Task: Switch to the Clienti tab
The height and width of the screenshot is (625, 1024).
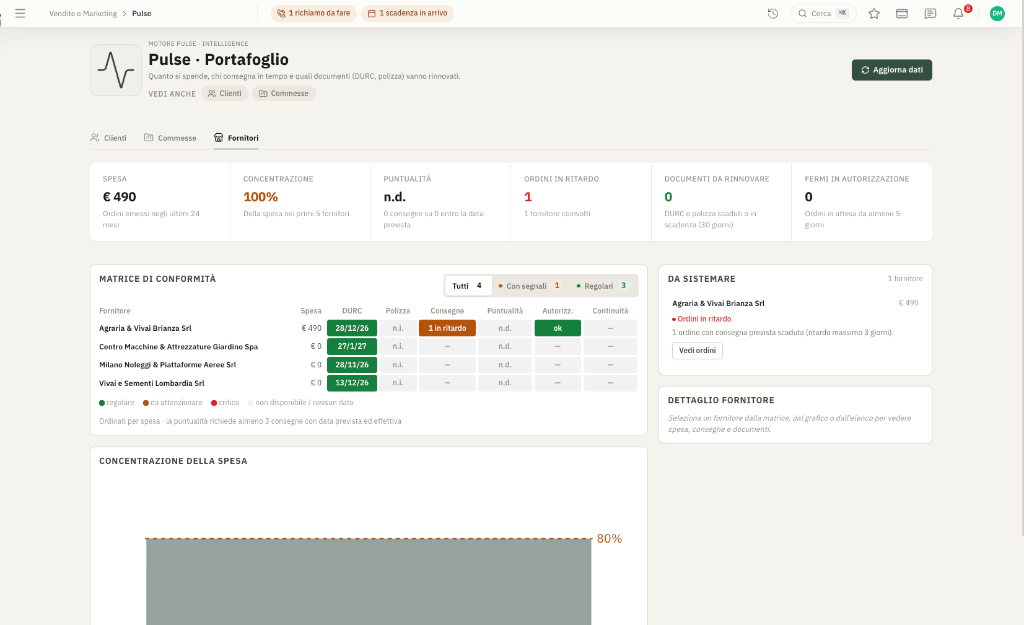Action: (108, 138)
